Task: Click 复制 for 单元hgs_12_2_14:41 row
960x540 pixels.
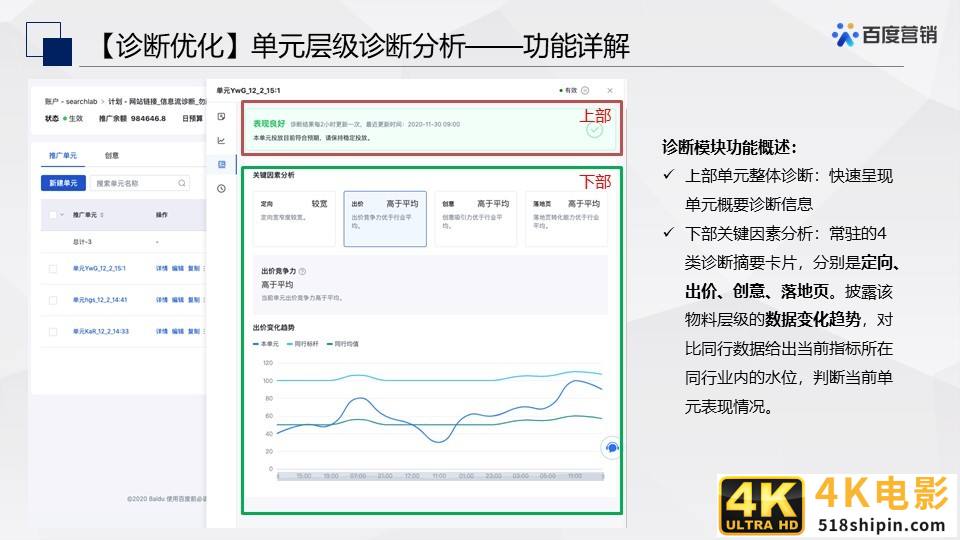Action: click(193, 300)
